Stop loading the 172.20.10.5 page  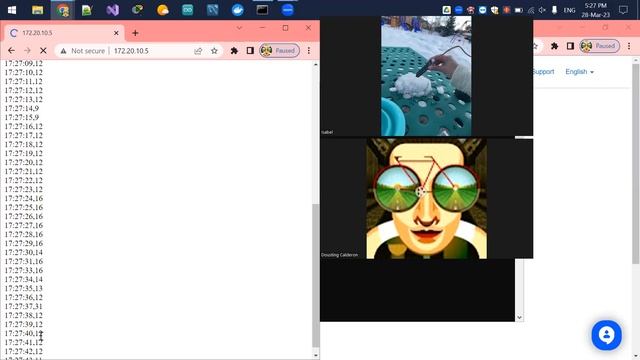click(x=43, y=51)
